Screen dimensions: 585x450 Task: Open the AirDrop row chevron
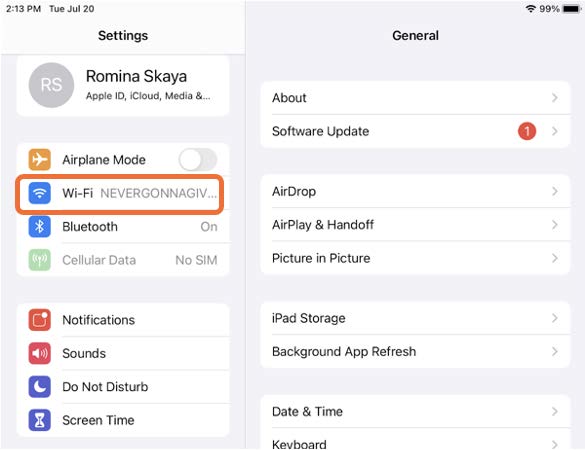(555, 191)
